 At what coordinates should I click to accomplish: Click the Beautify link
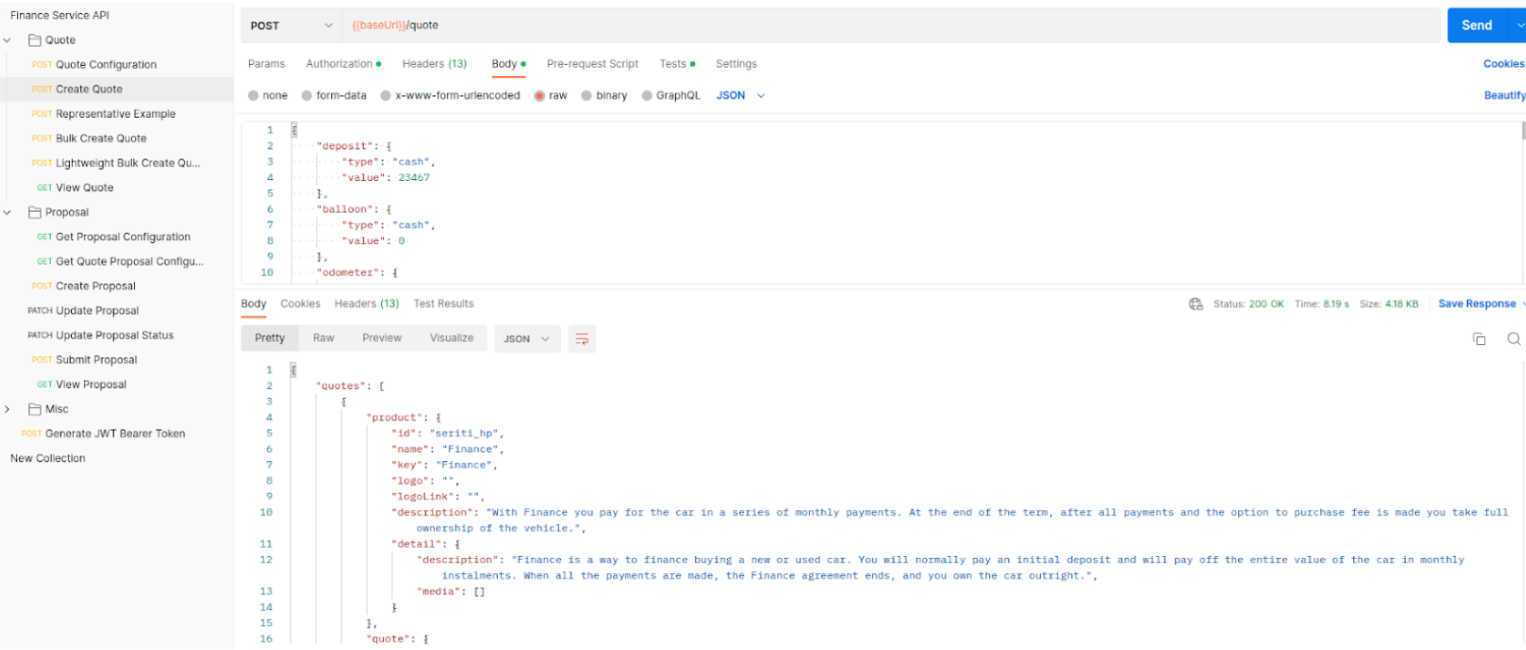[1505, 96]
